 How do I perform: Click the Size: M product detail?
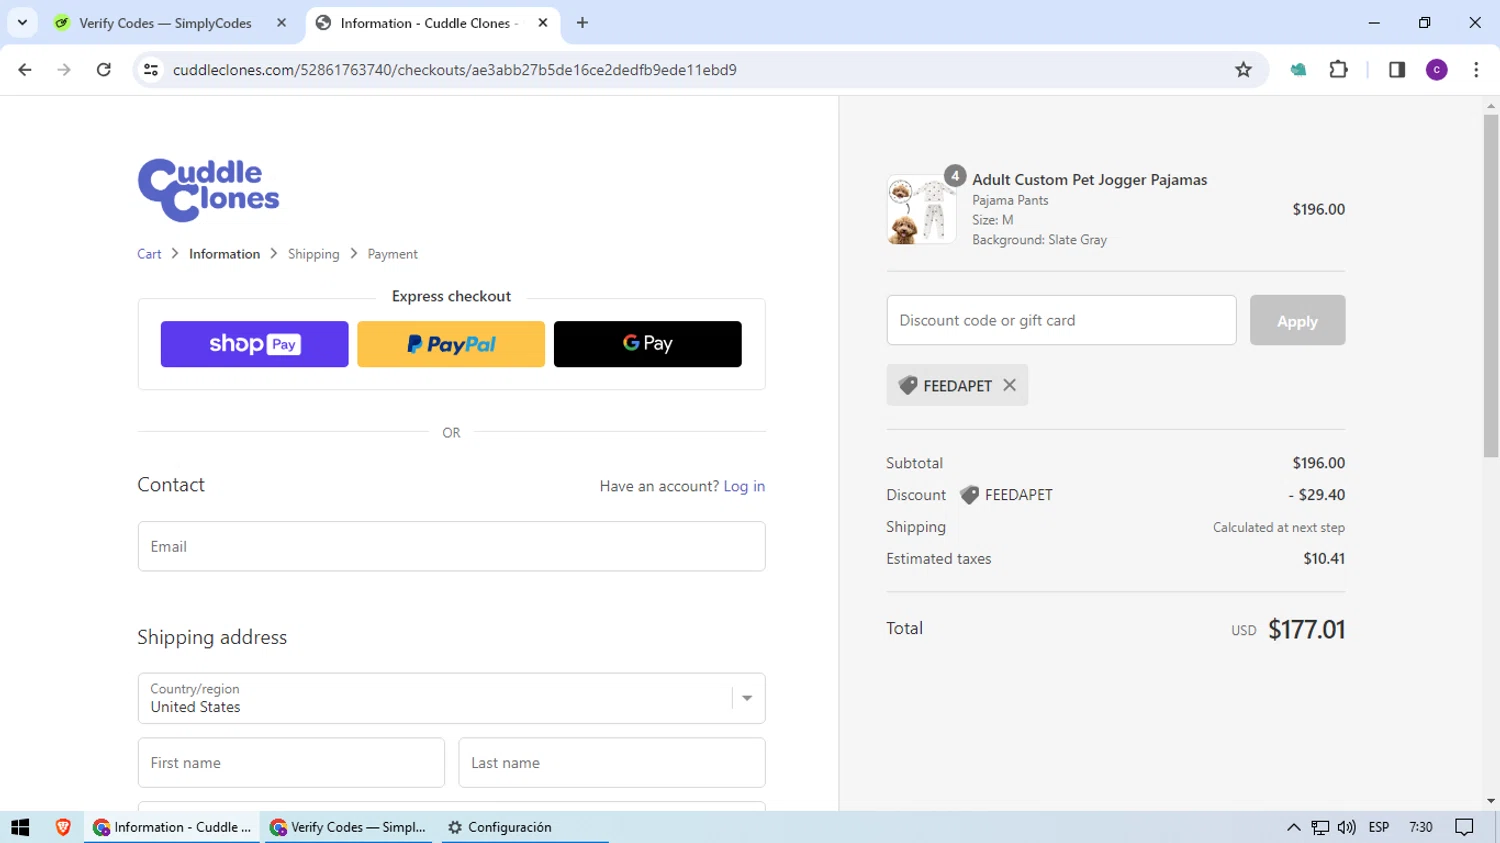[993, 220]
